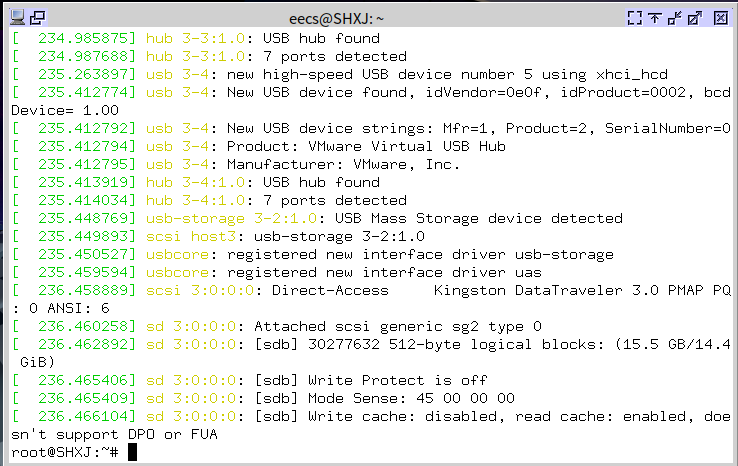The height and width of the screenshot is (466, 738).
Task: Close the eecs@SHXJ terminal window
Action: coord(720,17)
